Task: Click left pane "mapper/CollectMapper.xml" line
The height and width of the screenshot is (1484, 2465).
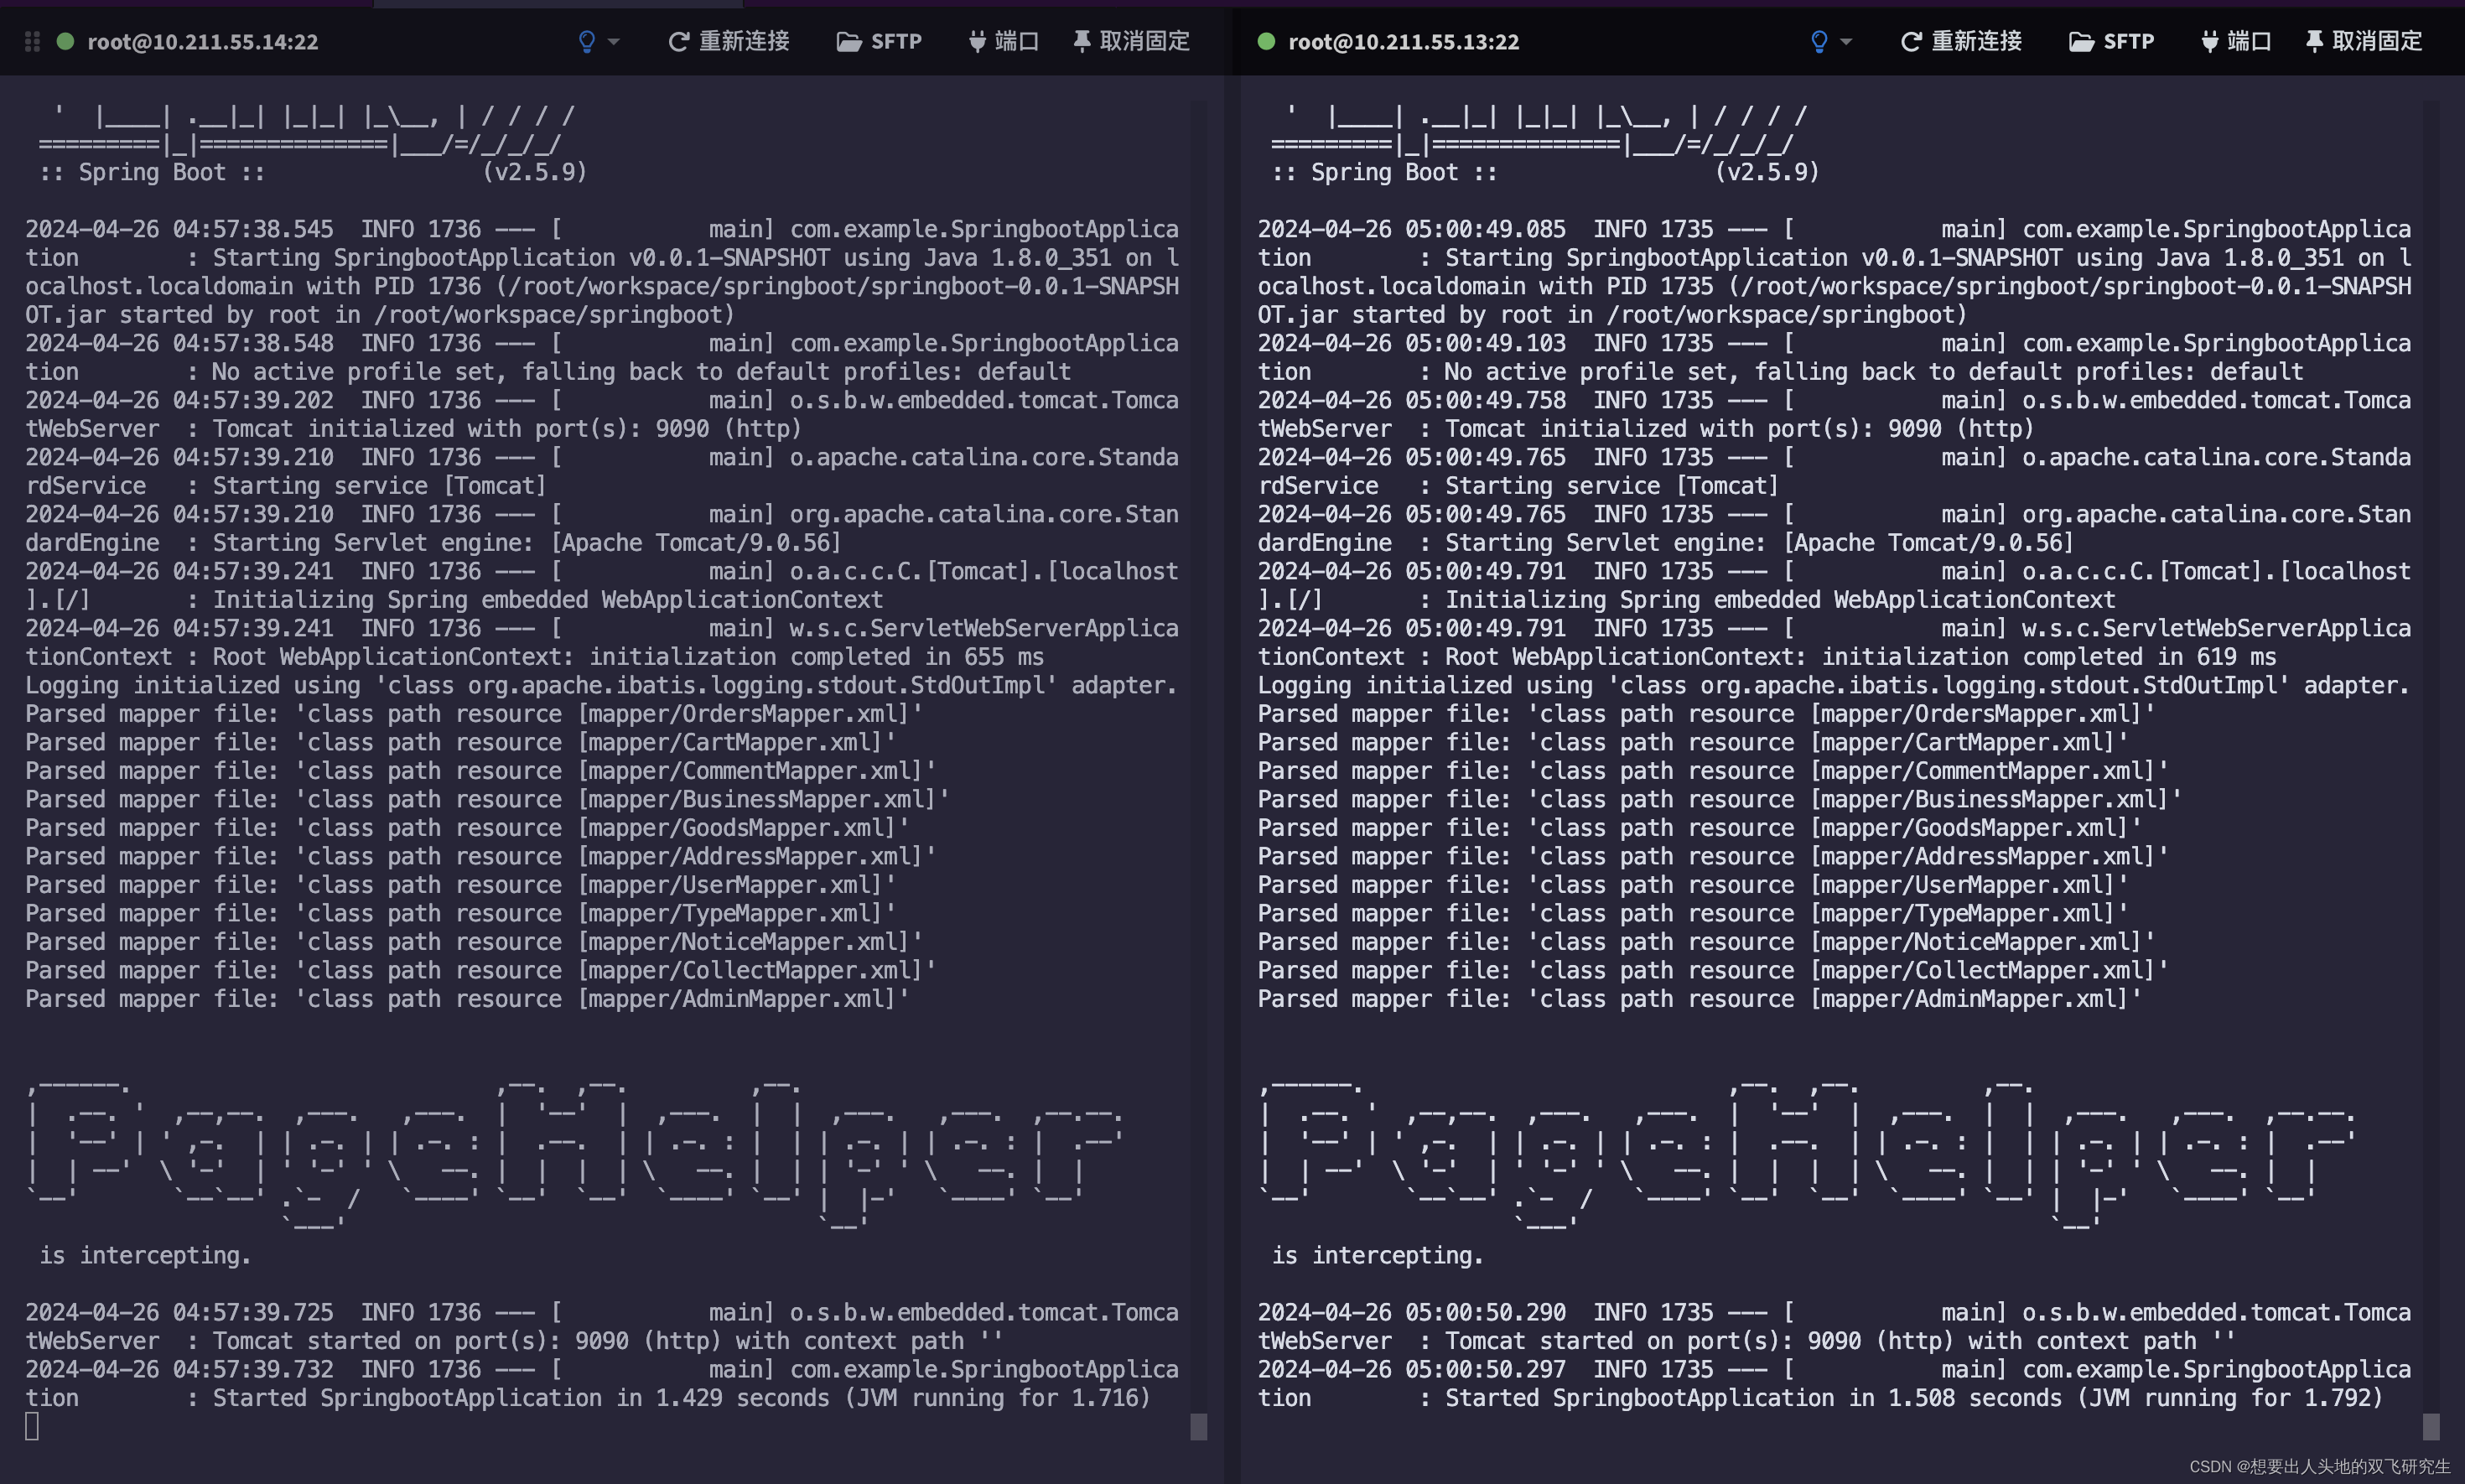Action: [x=481, y=971]
